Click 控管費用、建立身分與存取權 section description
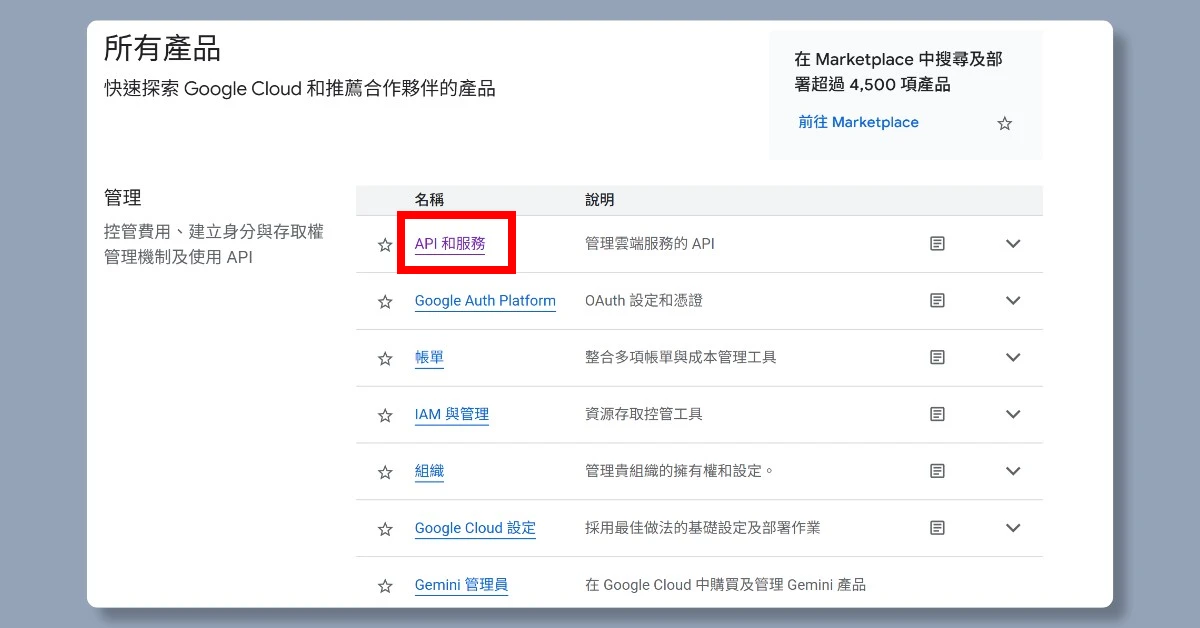Viewport: 1200px width, 628px height. (x=214, y=244)
